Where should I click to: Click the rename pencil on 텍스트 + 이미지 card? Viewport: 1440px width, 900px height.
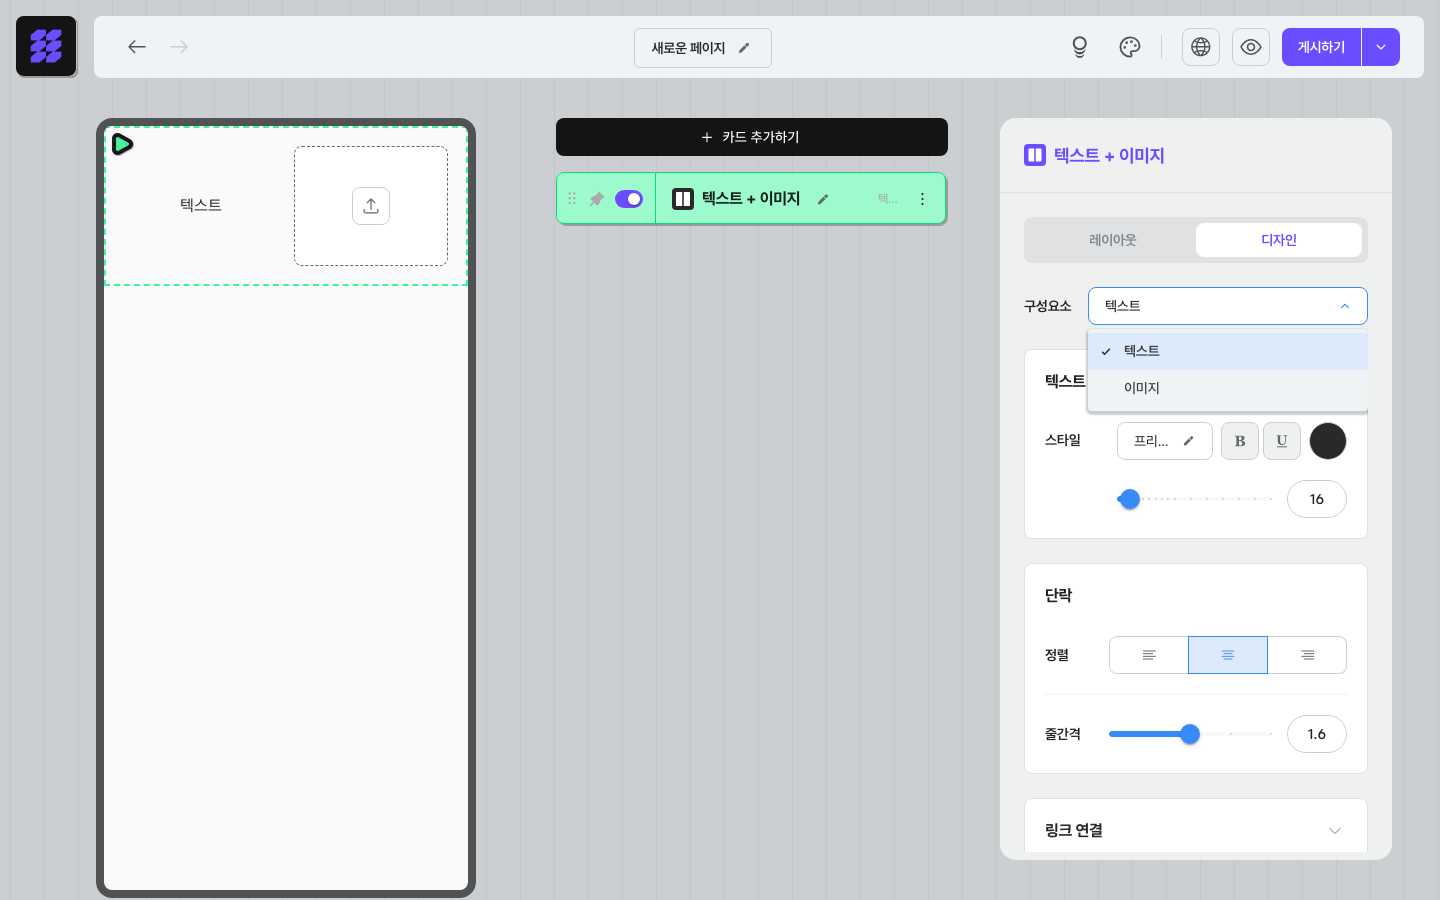pos(823,199)
